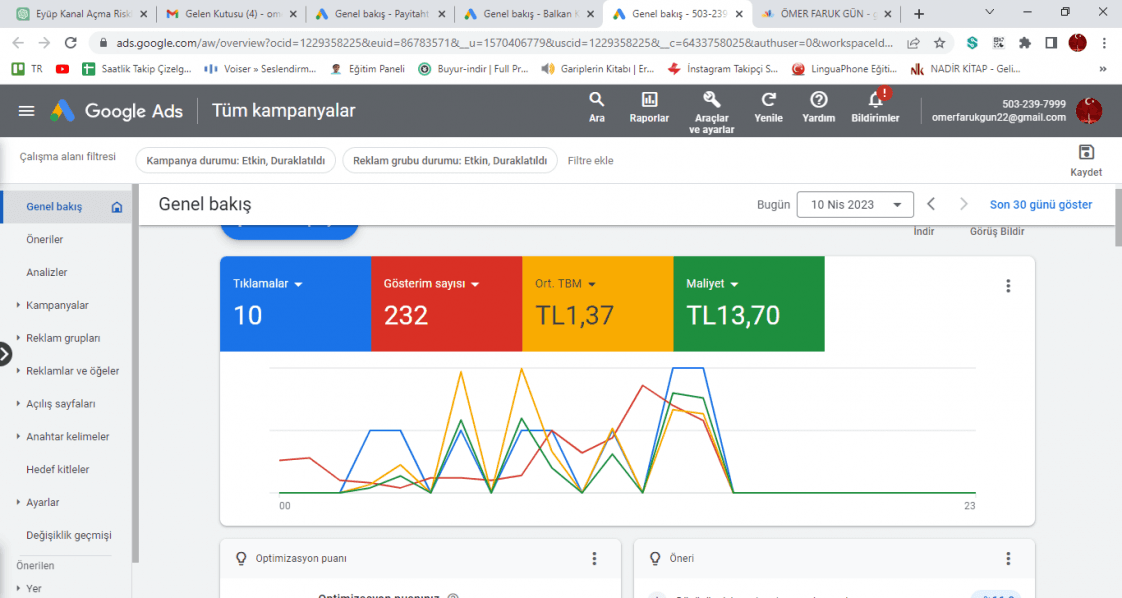Switch to ÖMER FARUK GÜN browser tab
The height and width of the screenshot is (598, 1122).
825,14
